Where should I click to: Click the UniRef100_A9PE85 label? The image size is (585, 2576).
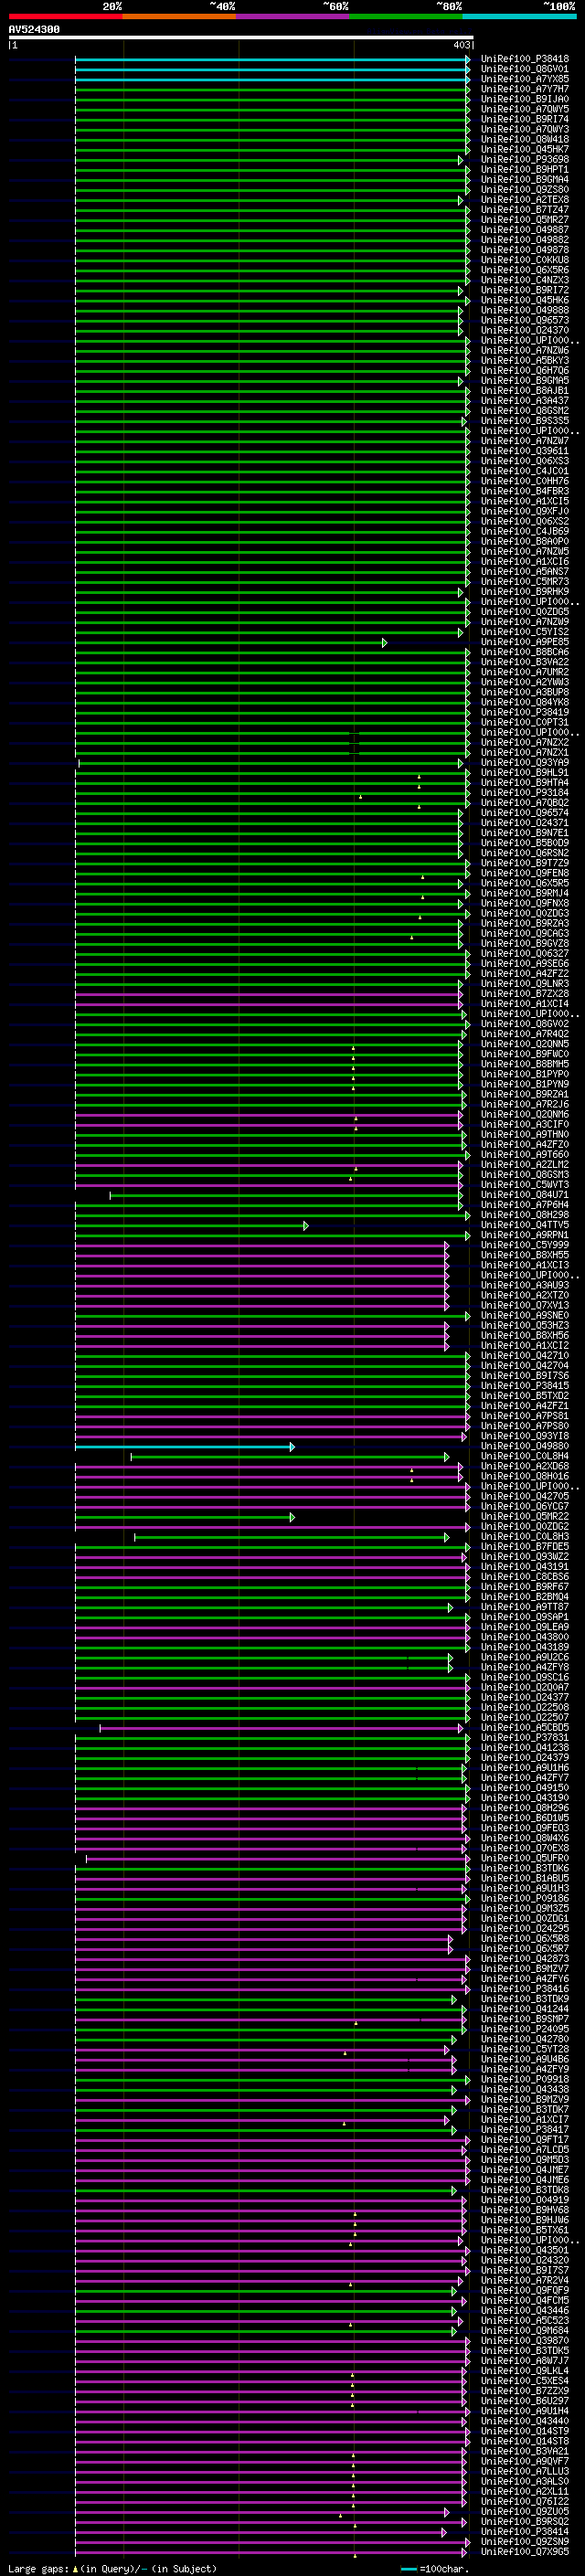click(x=525, y=642)
